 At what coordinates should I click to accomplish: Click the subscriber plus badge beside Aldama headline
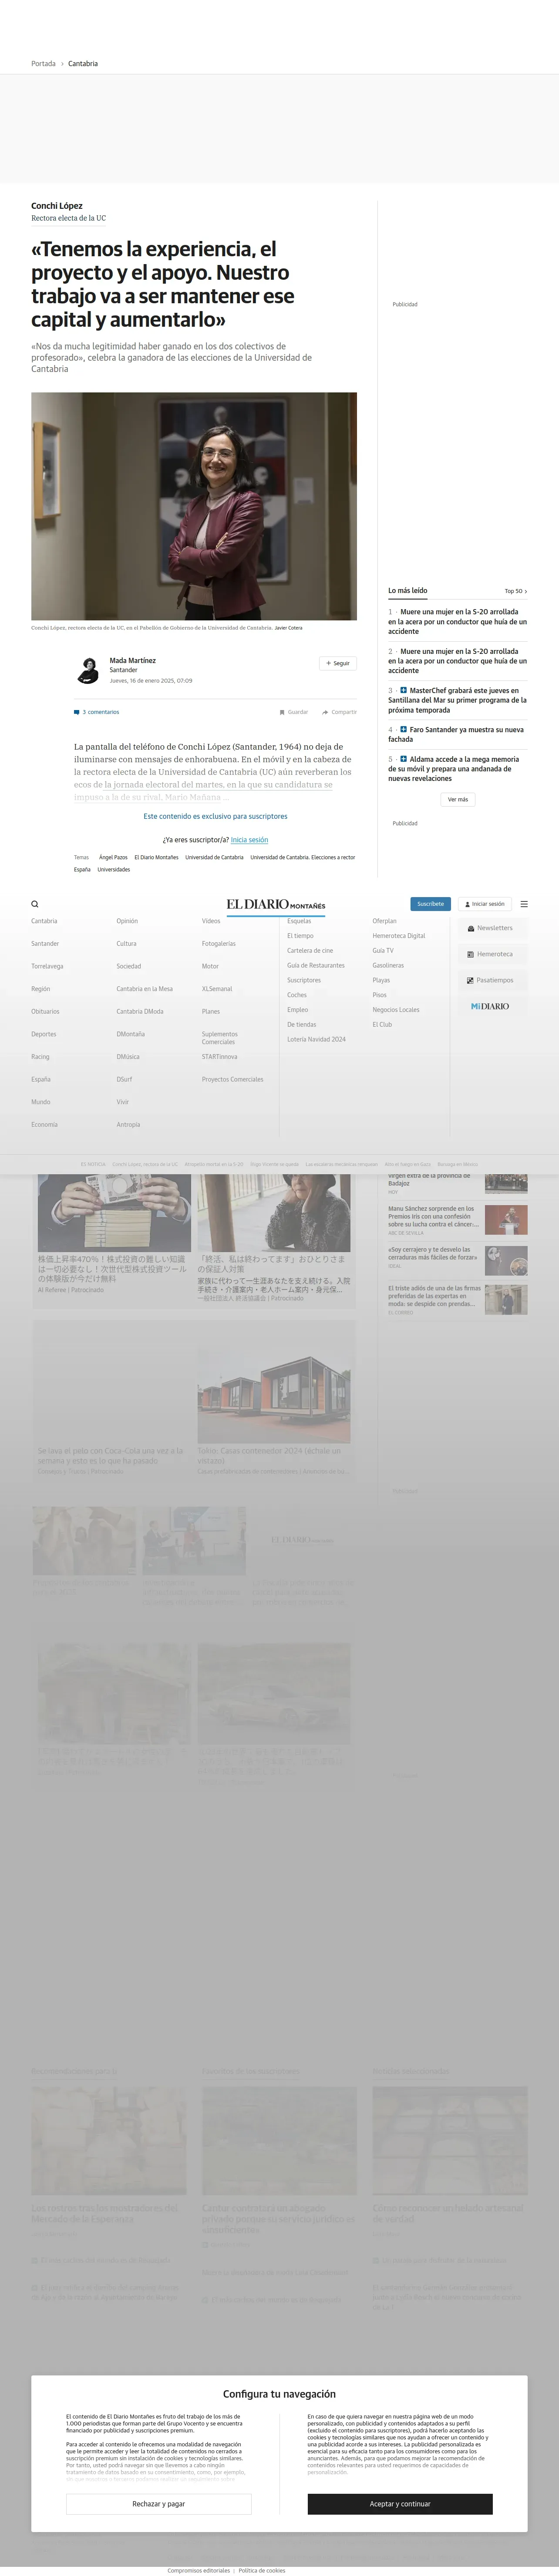tap(403, 759)
